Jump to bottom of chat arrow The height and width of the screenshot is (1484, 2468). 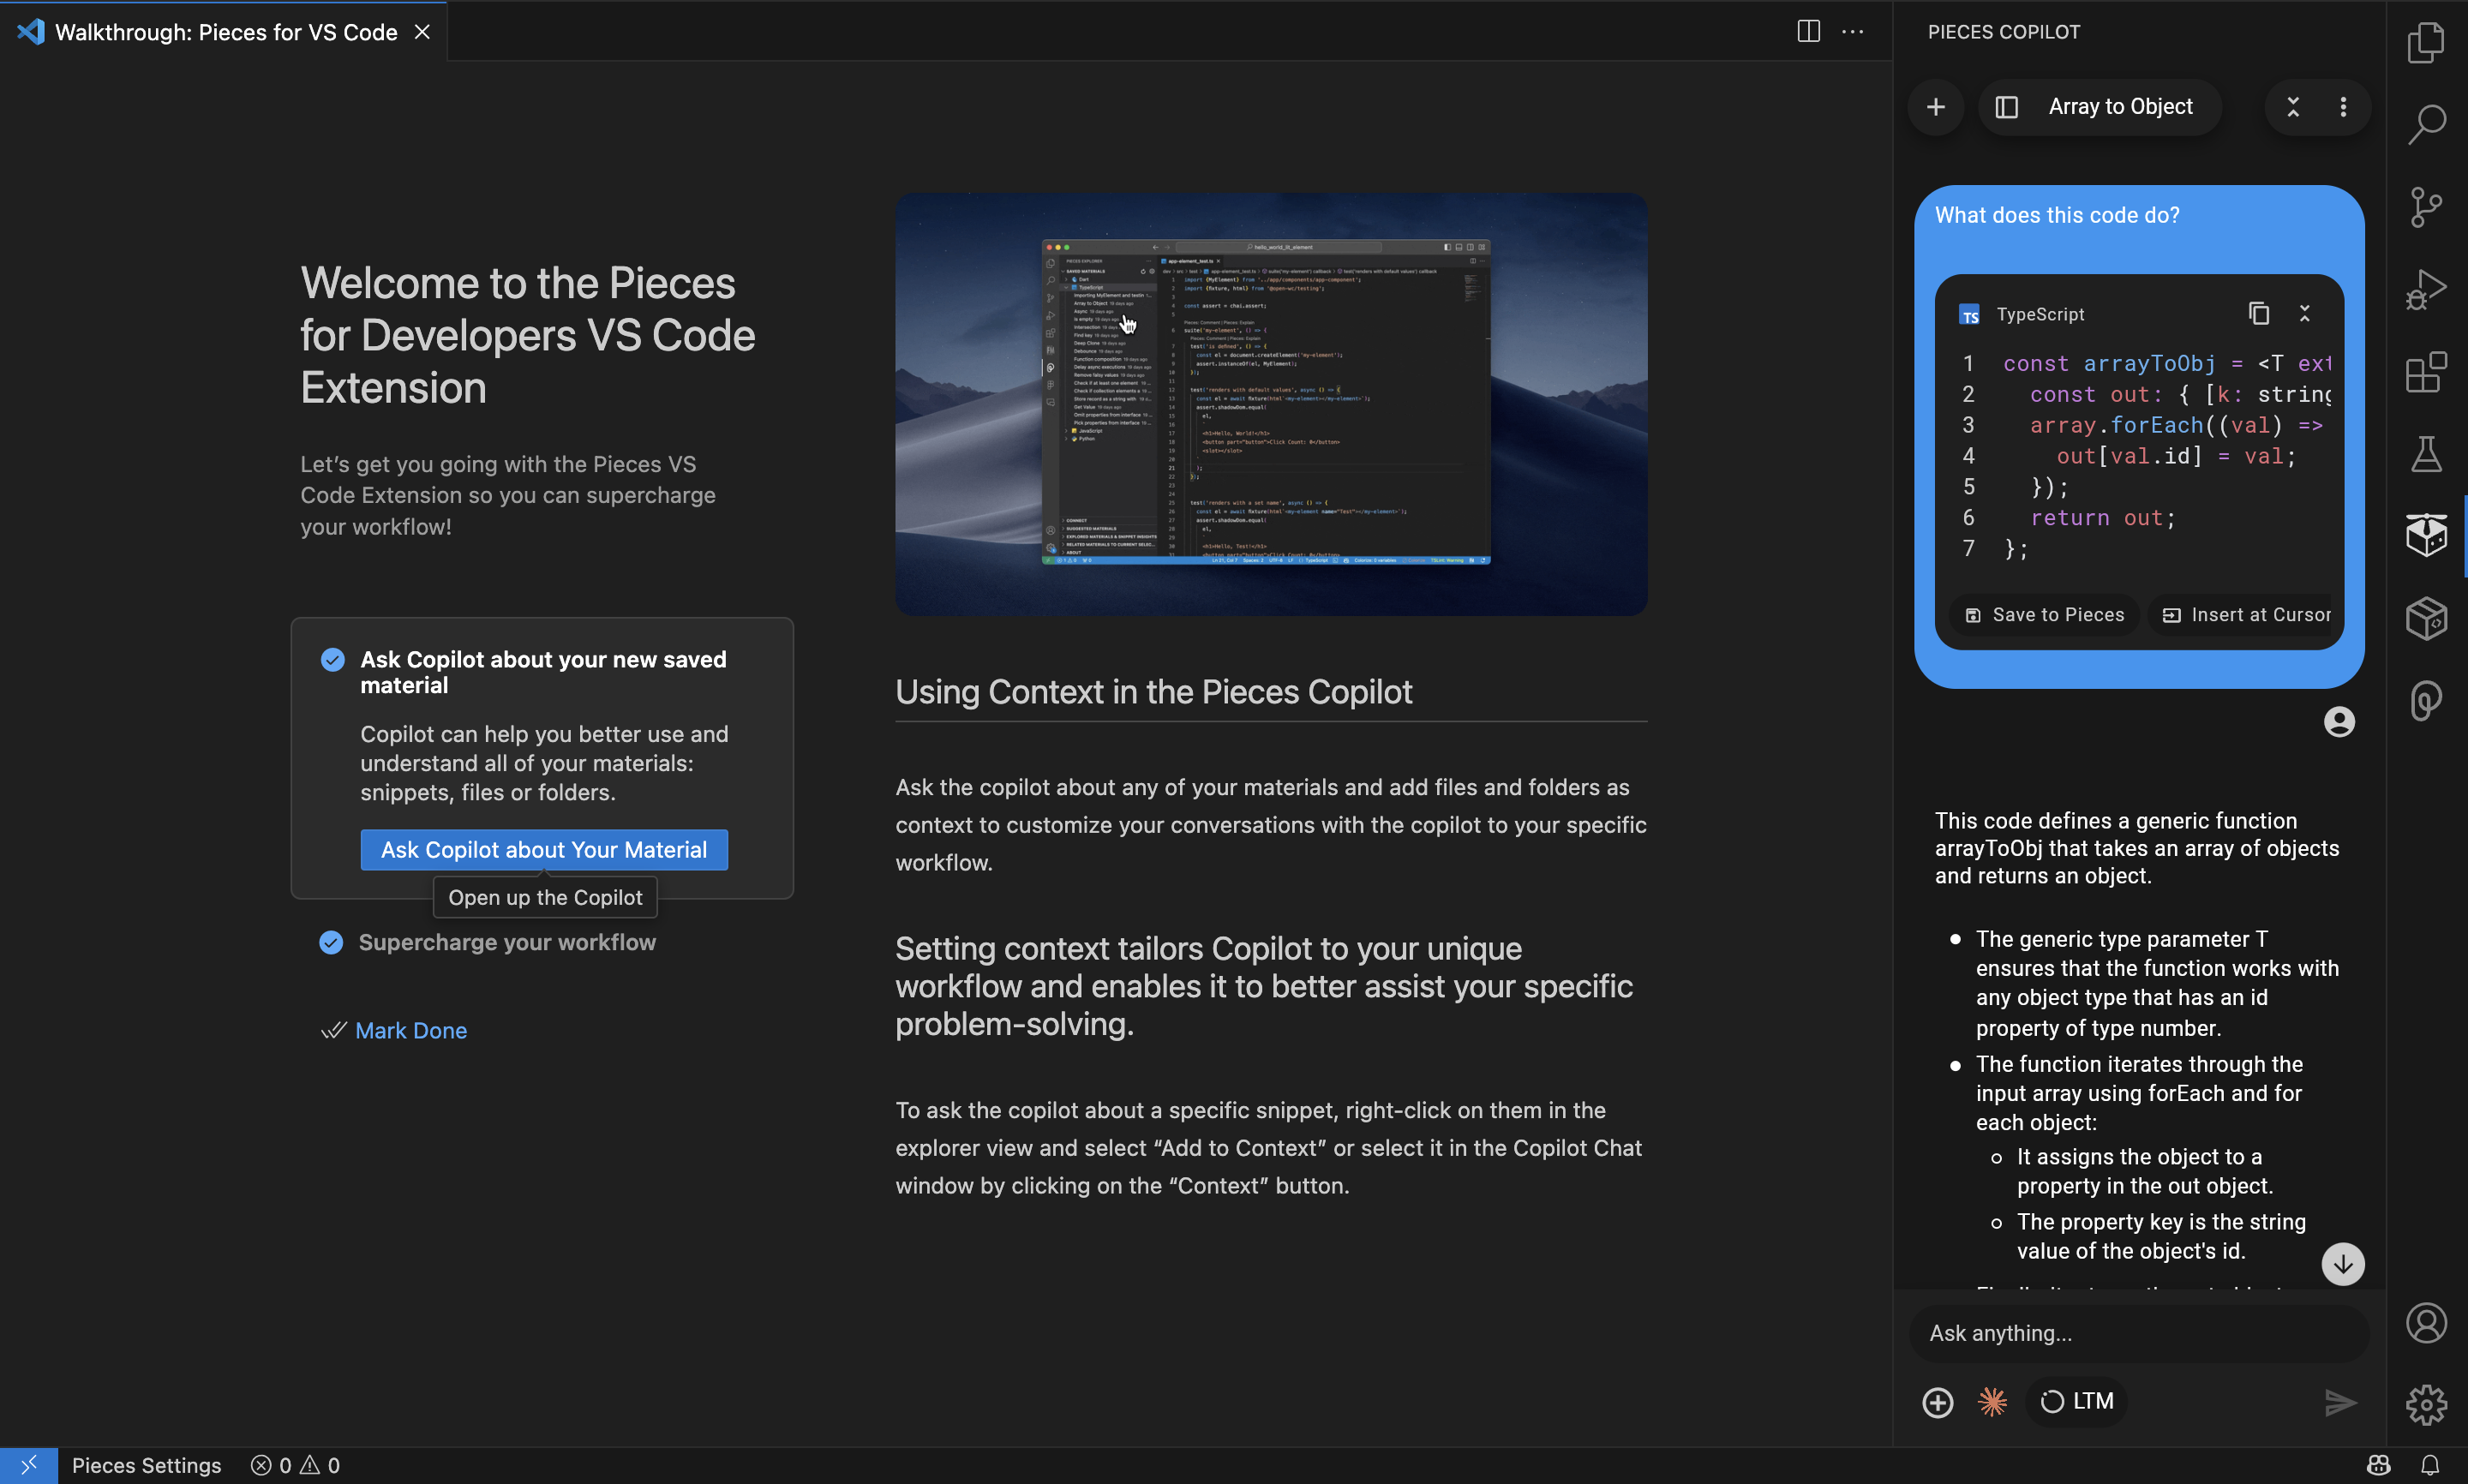(2342, 1264)
